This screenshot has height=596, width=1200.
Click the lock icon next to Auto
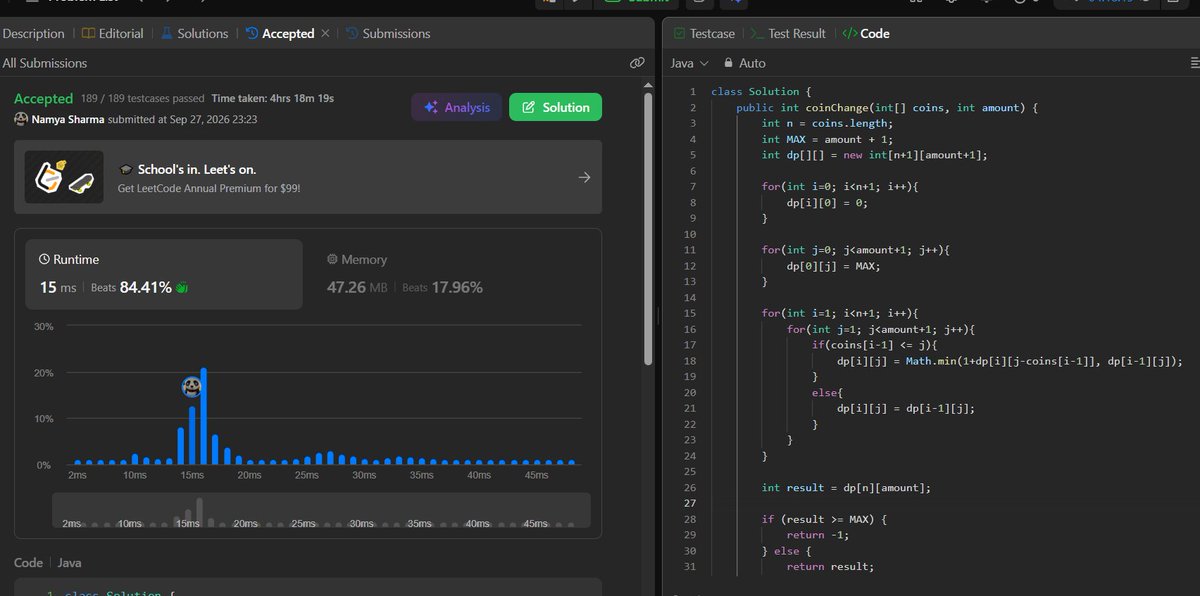coord(728,63)
